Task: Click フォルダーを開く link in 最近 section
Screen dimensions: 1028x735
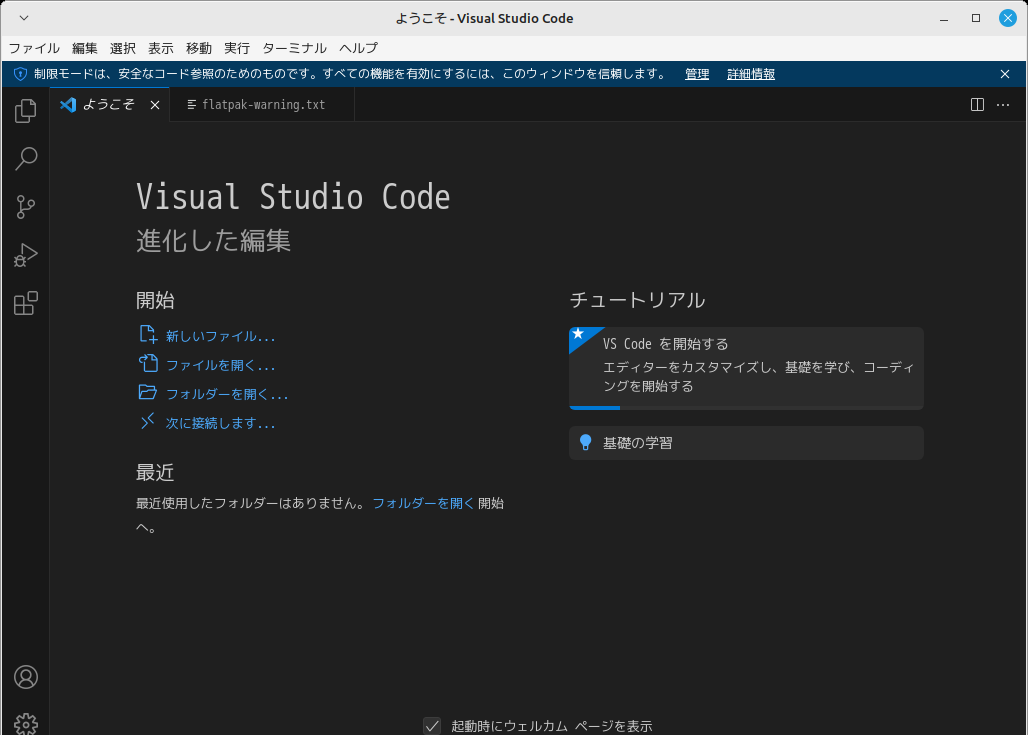Action: click(423, 503)
